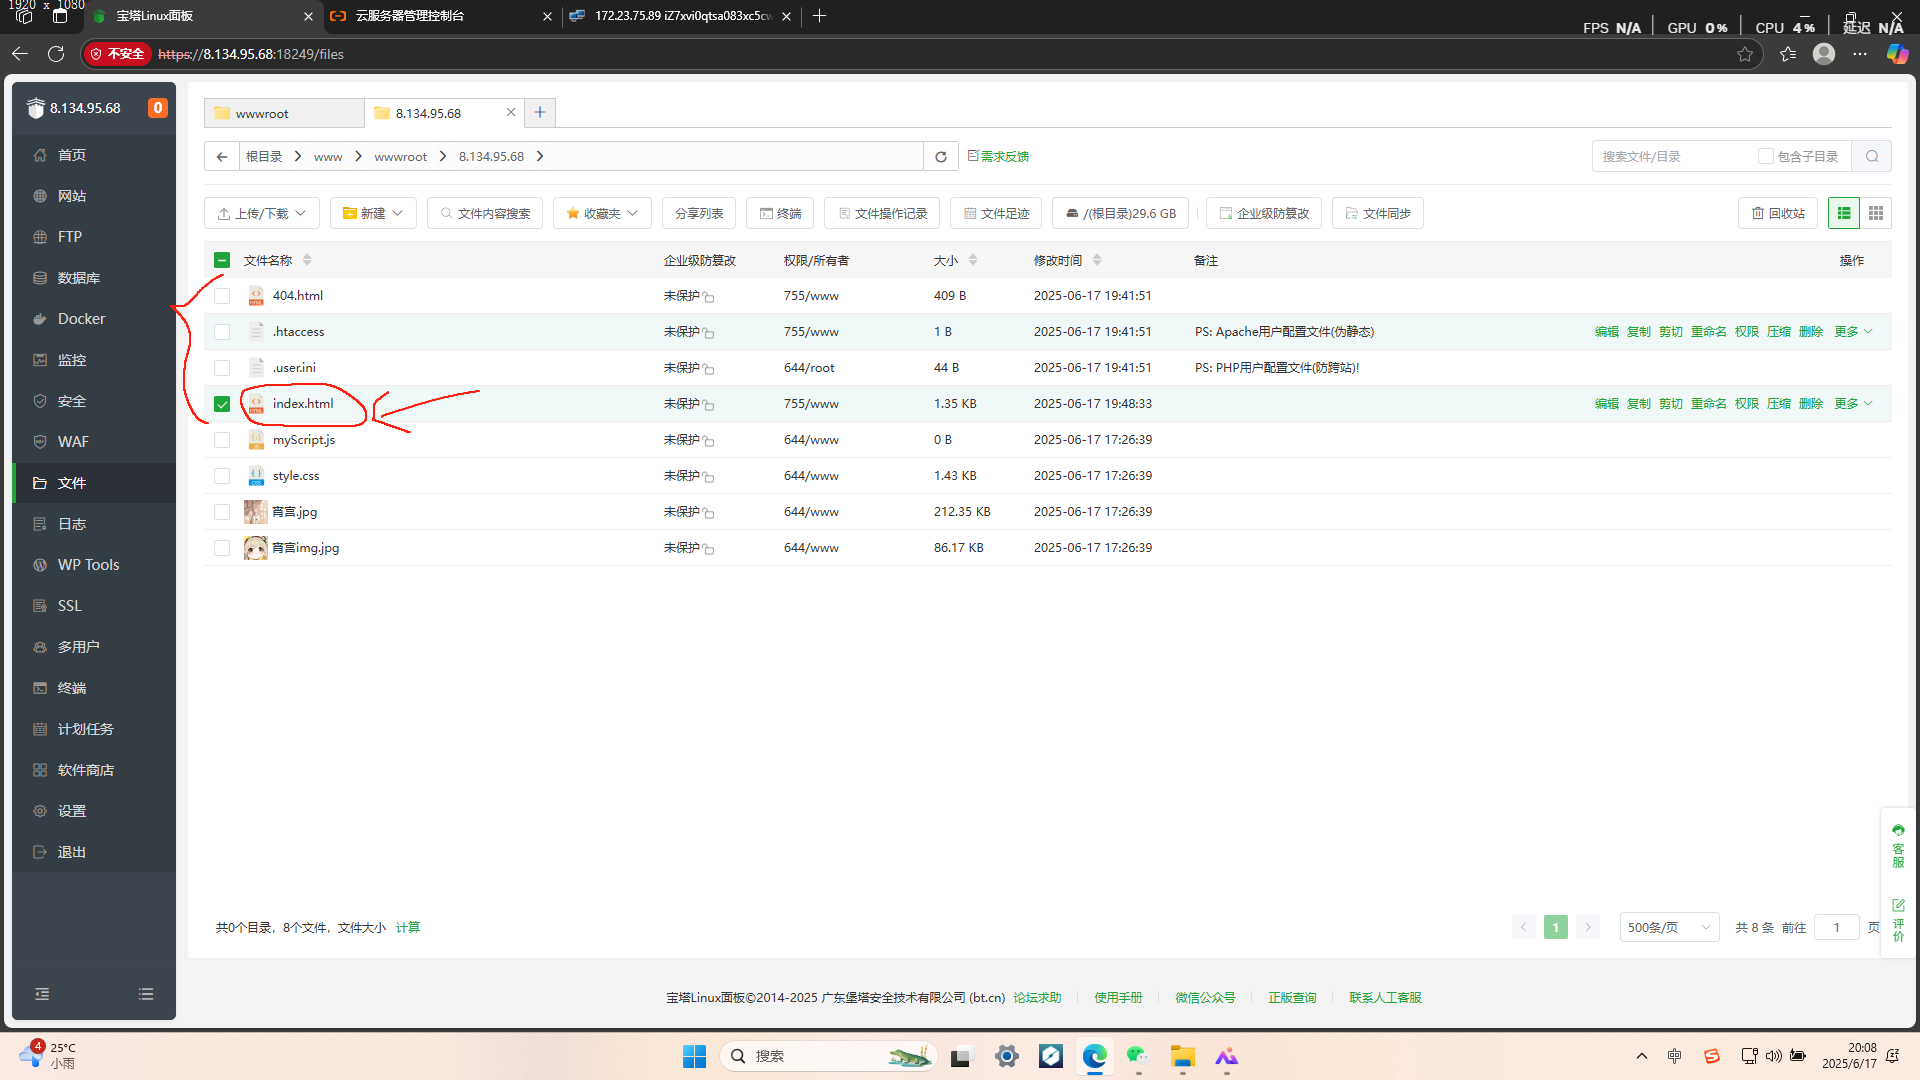Sort by 大小 column arrows

tap(973, 260)
